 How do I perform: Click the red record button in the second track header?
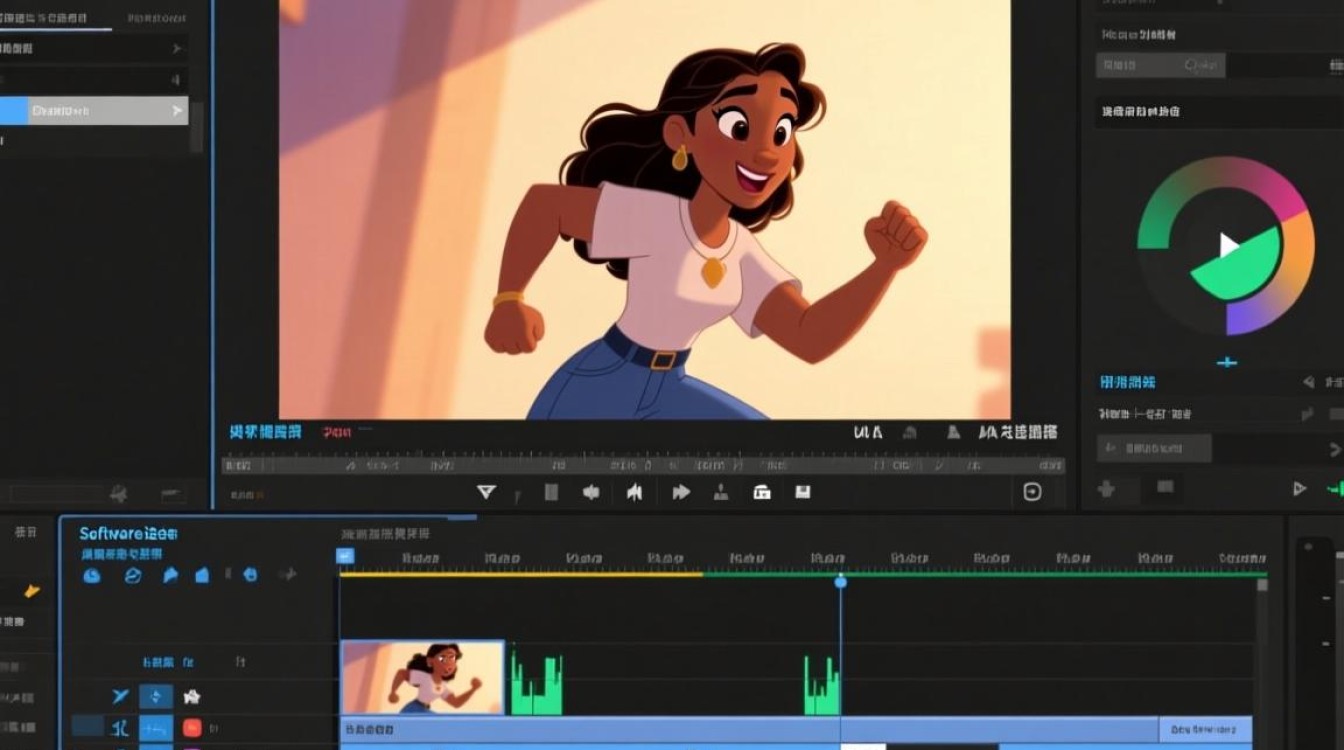(x=192, y=728)
